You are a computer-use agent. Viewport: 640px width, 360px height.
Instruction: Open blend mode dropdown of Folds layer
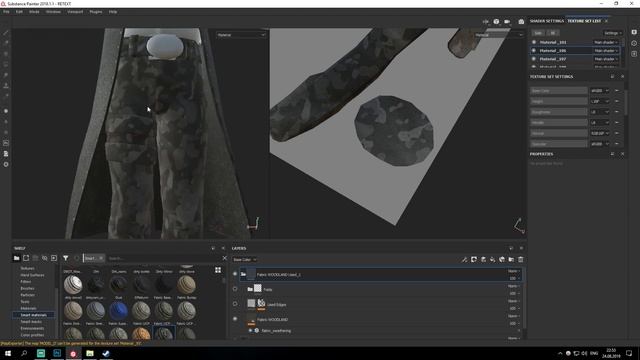[x=514, y=286]
